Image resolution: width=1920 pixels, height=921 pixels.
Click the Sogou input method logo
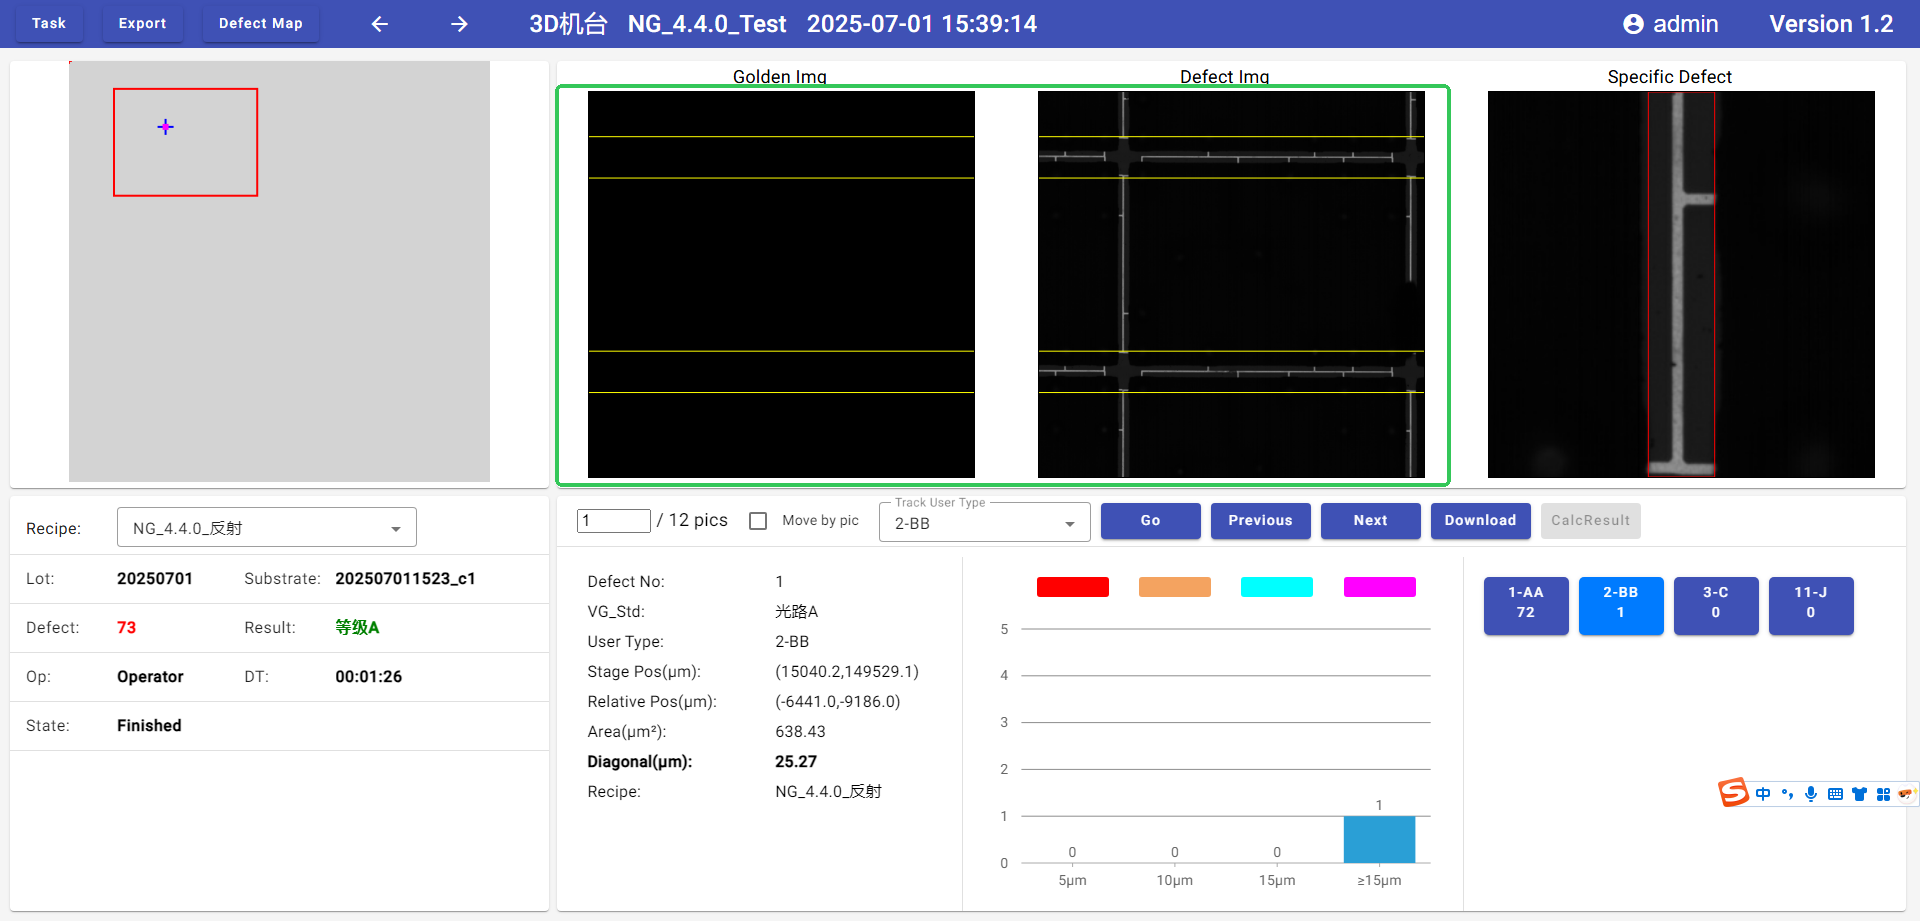pos(1734,793)
